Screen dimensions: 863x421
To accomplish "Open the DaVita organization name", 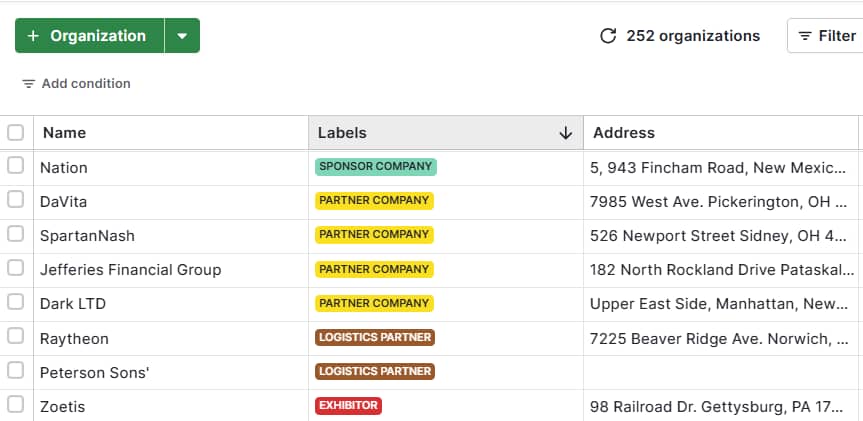I will click(63, 201).
